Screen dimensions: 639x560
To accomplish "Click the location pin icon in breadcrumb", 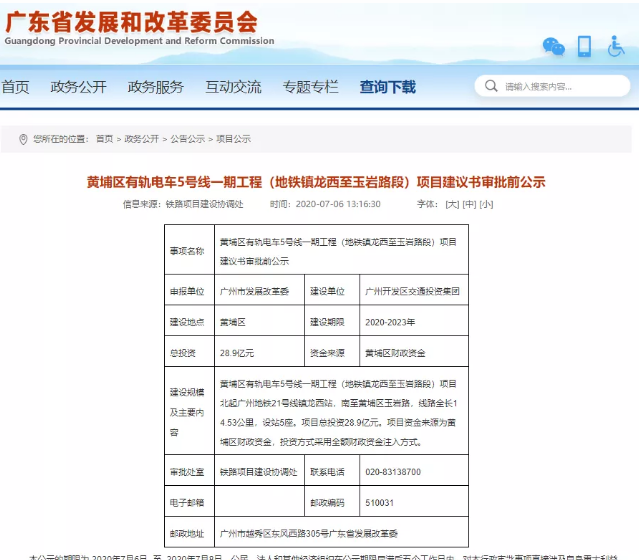I will (x=23, y=139).
